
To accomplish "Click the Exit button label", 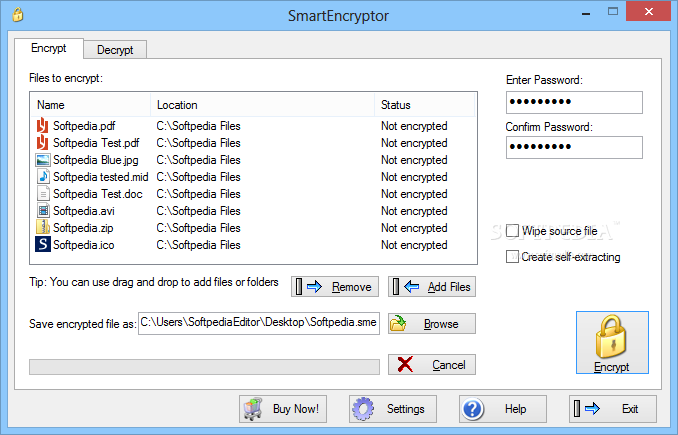I will pyautogui.click(x=630, y=409).
